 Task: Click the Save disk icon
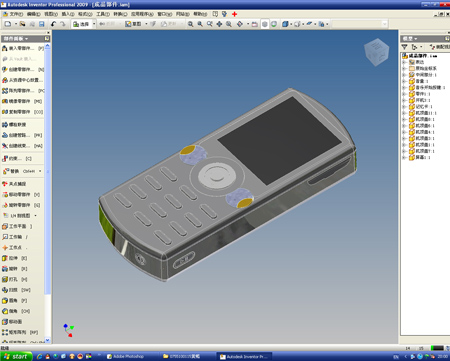pos(42,24)
